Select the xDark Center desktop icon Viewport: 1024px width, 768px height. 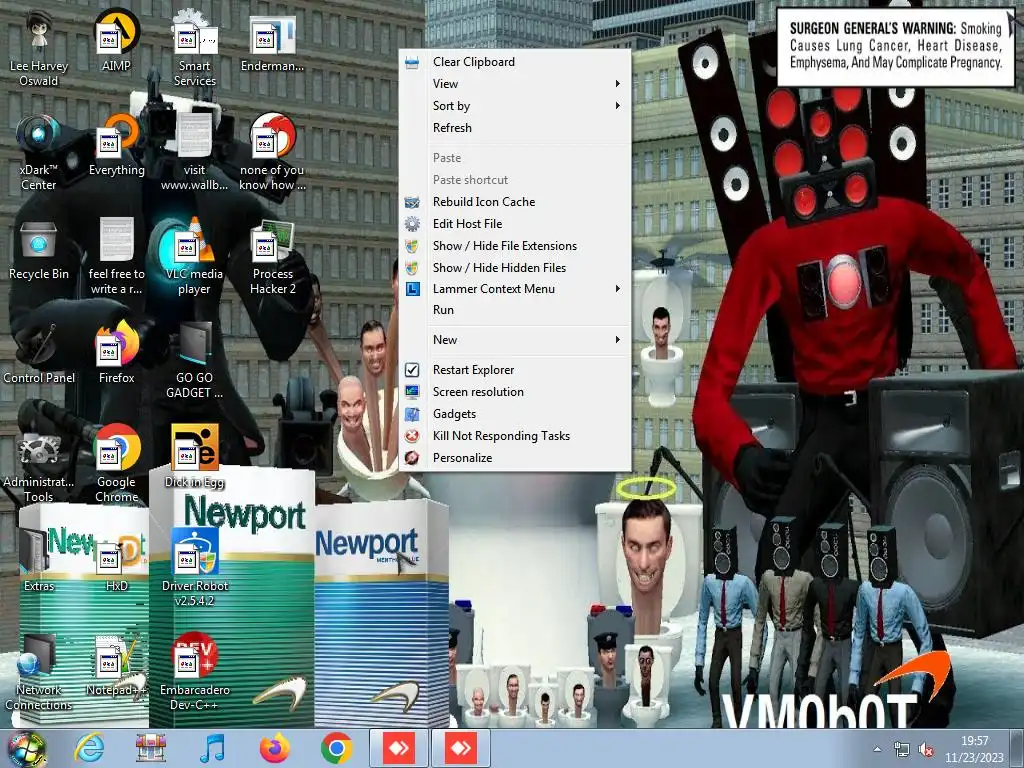39,153
